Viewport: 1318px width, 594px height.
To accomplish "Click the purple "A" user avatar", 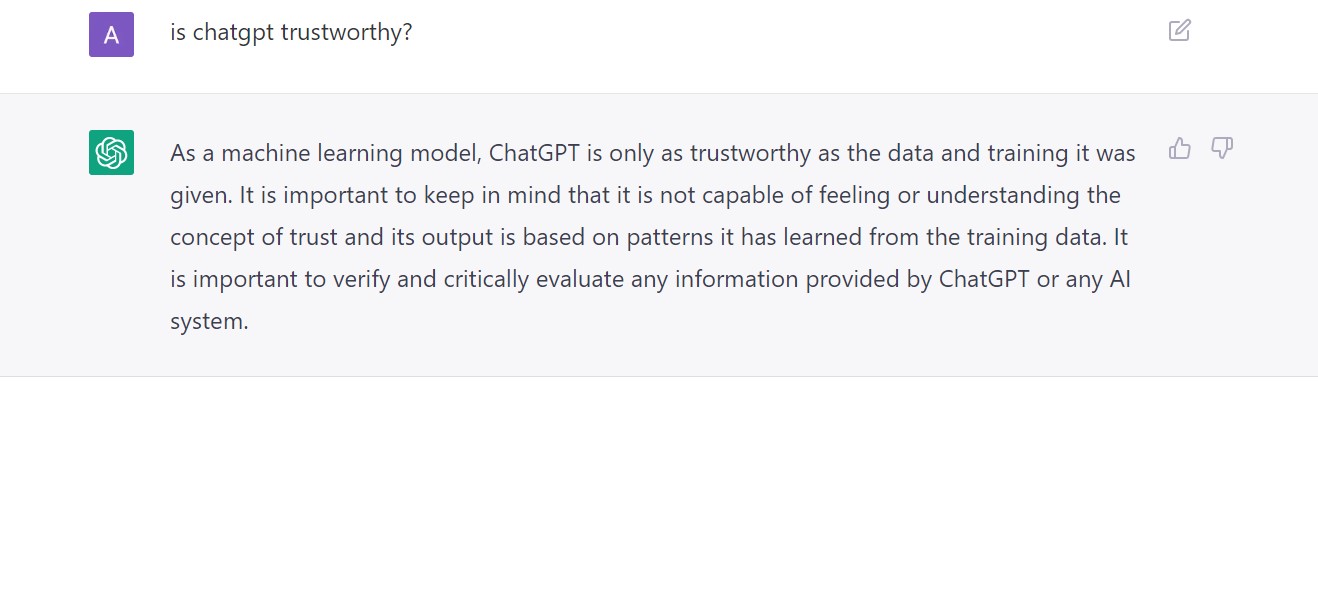I will [x=111, y=34].
